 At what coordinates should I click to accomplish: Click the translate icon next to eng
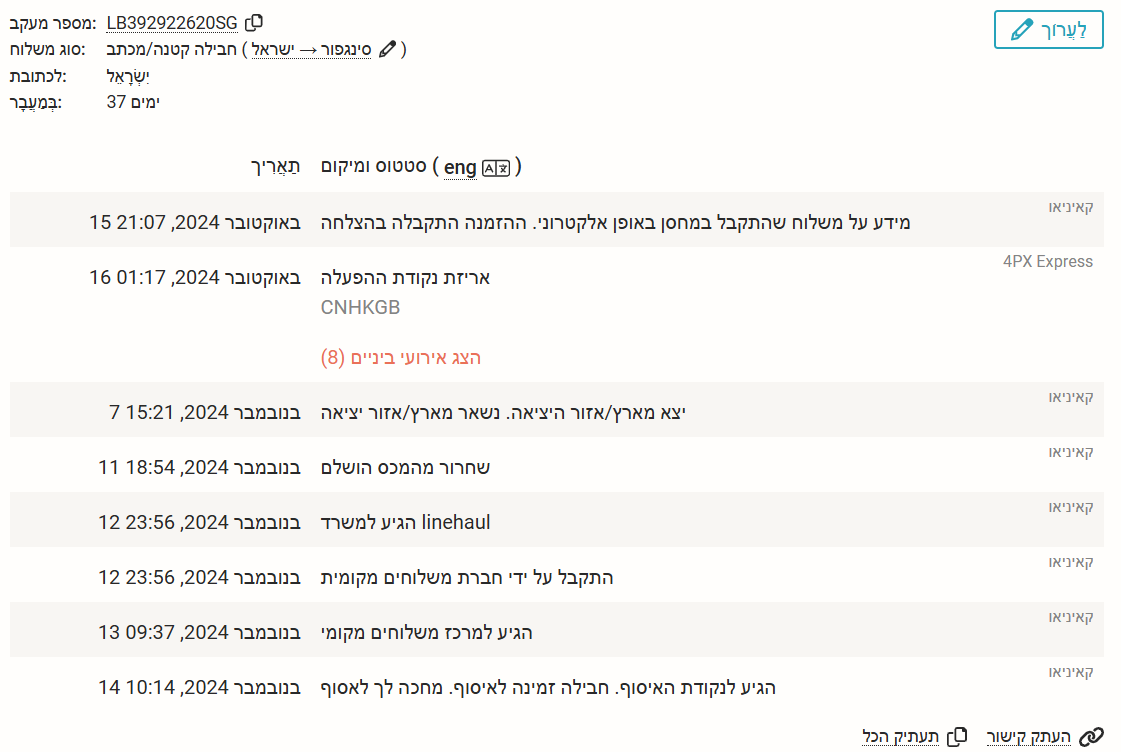(496, 167)
